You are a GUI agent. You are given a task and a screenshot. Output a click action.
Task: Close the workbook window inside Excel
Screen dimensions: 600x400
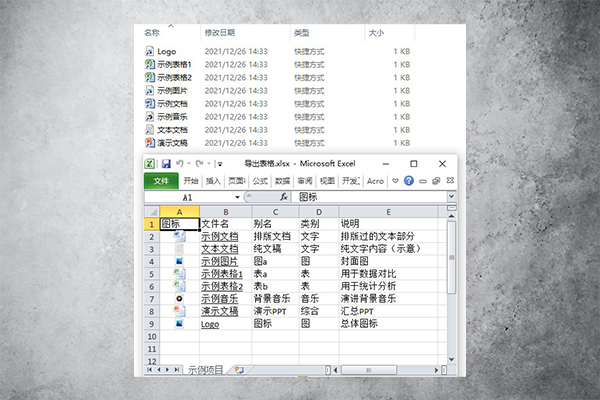tap(450, 180)
